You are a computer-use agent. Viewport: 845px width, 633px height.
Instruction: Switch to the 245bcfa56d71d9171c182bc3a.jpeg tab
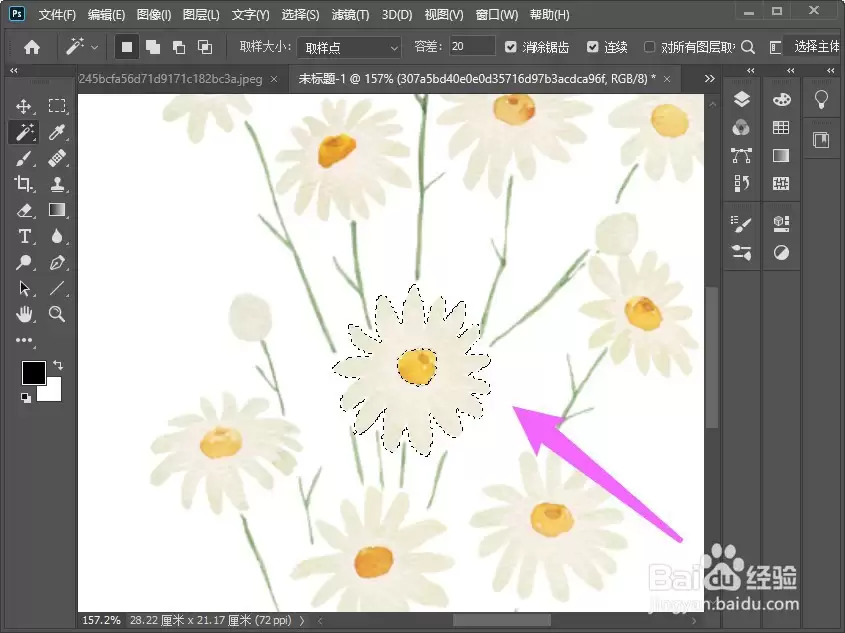click(171, 79)
